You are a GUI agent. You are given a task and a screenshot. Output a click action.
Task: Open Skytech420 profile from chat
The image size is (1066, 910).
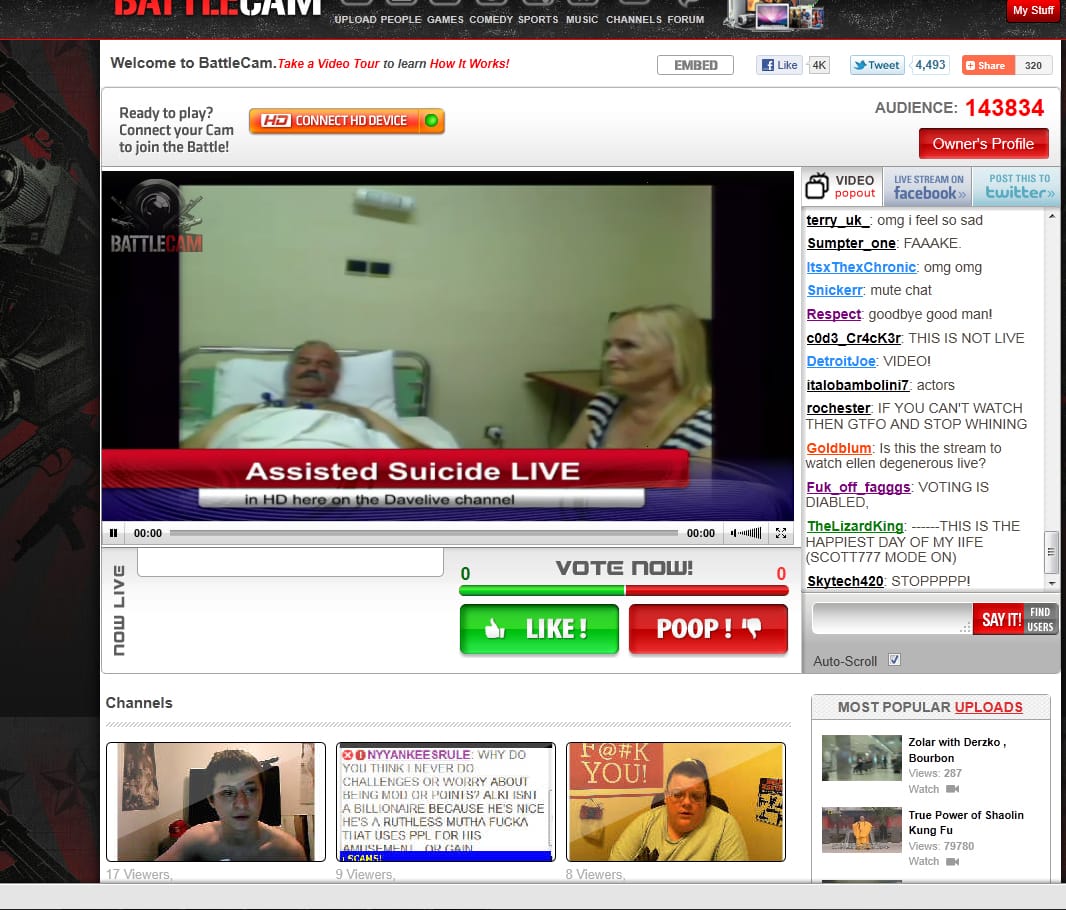845,581
